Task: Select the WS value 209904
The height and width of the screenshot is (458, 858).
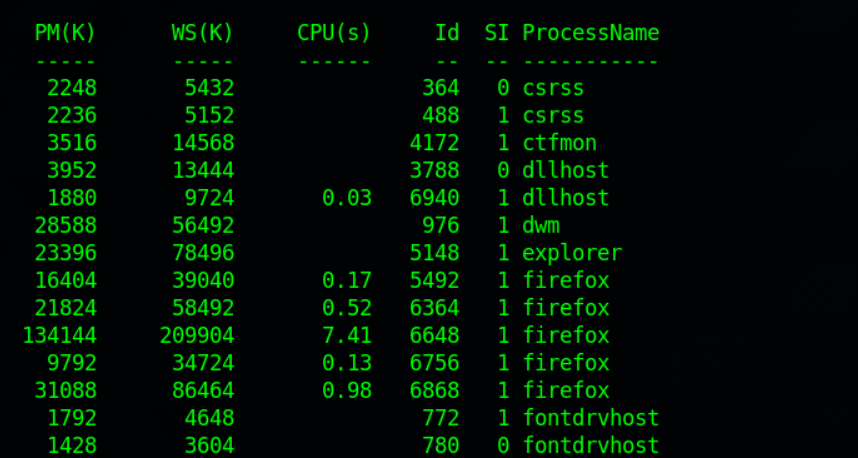Action: point(197,335)
